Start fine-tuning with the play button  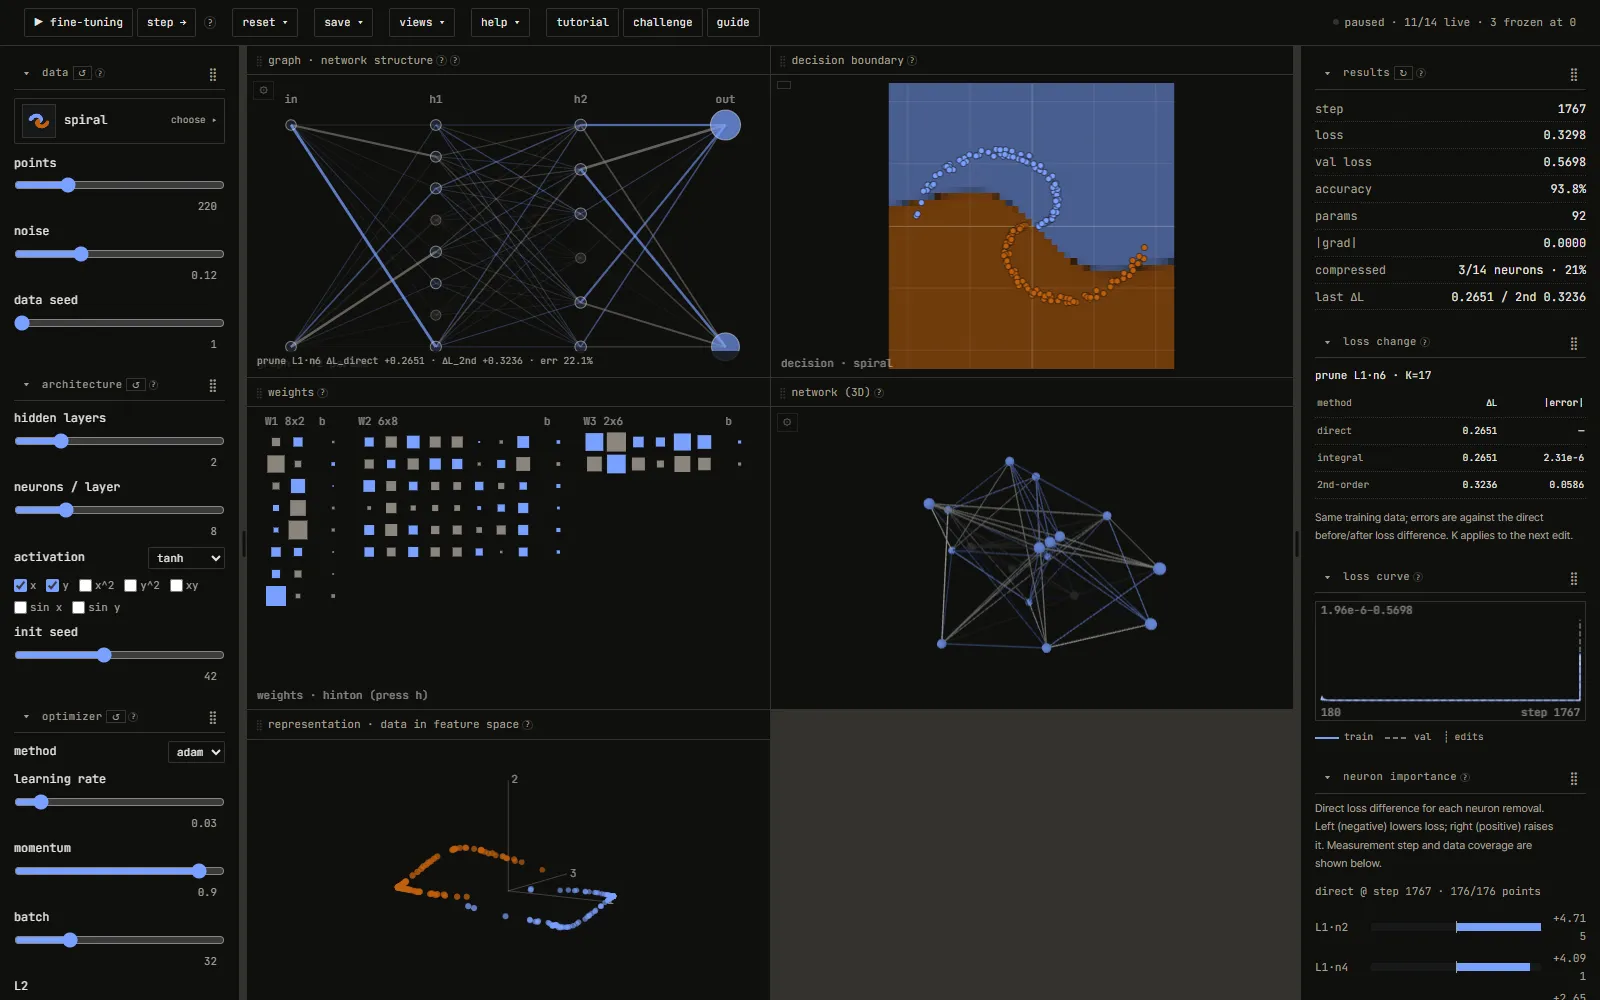coord(78,22)
